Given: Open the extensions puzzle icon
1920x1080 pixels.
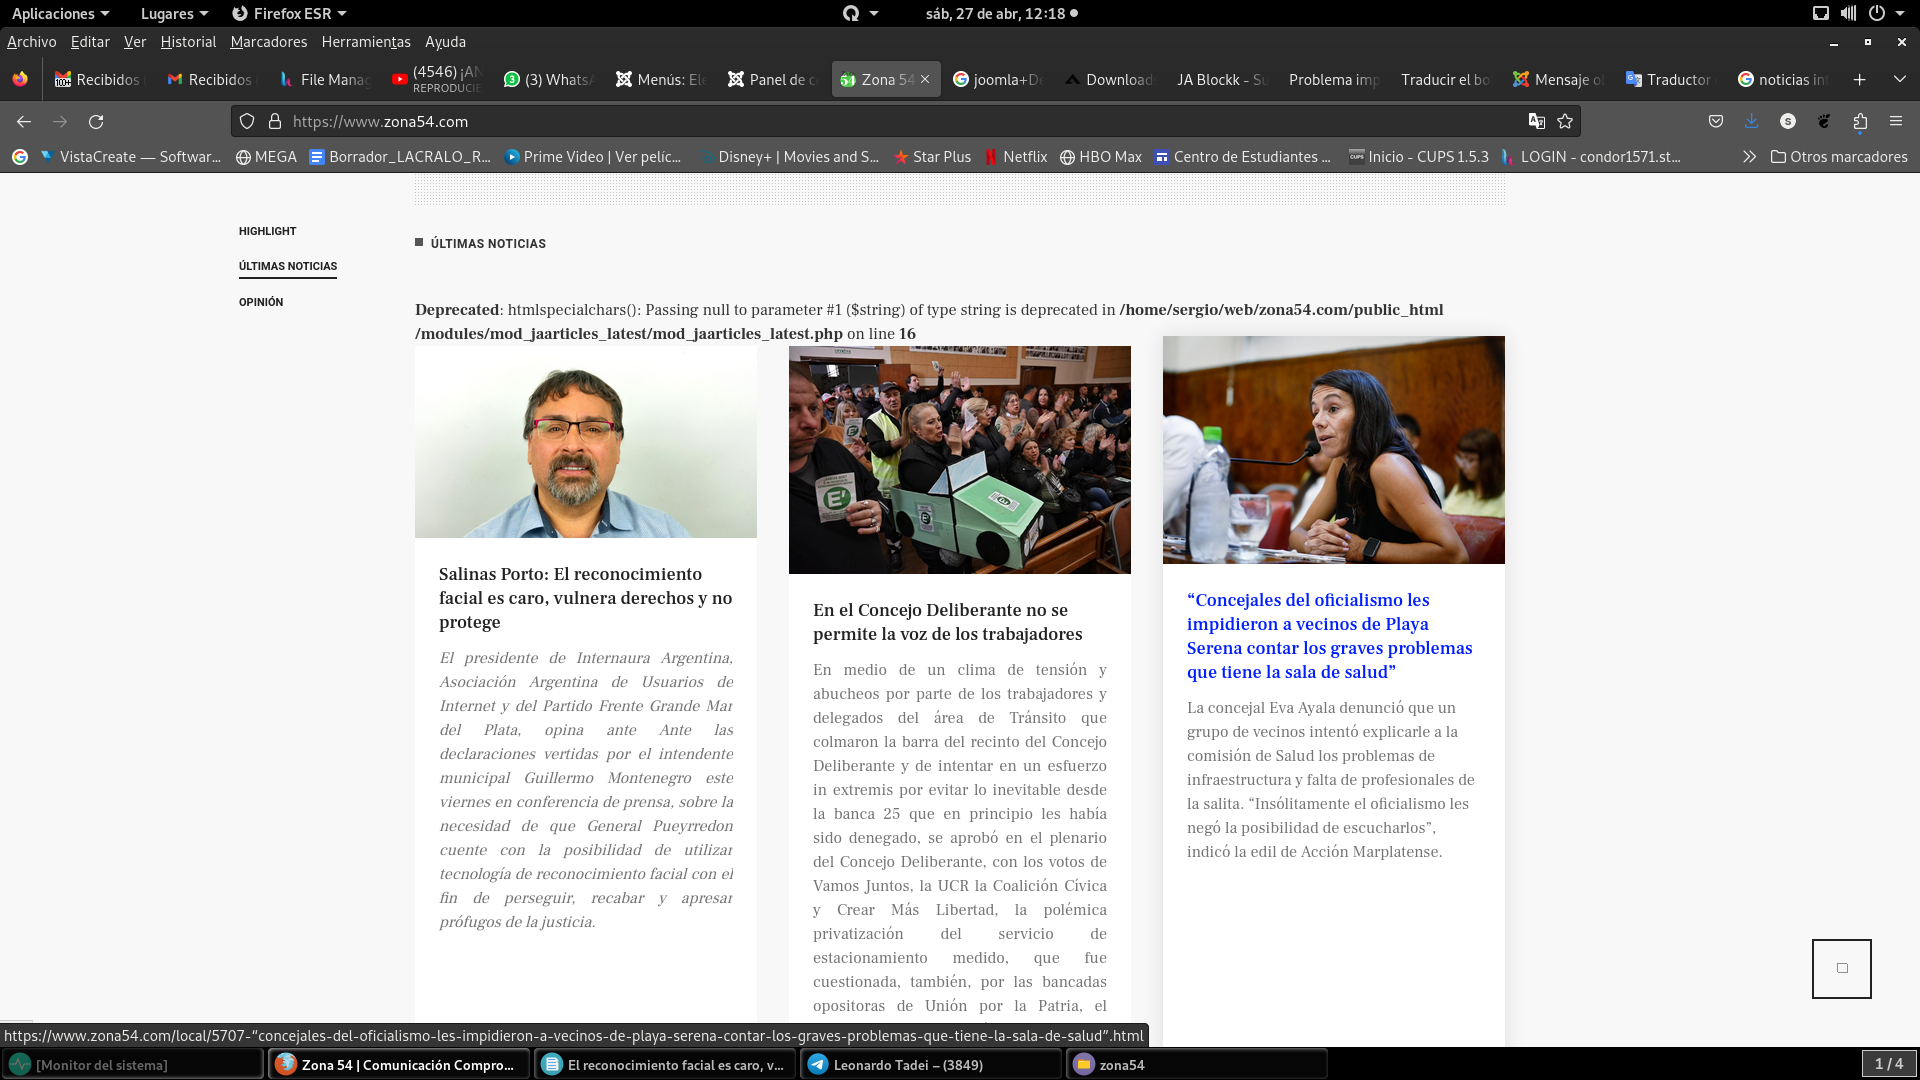Looking at the screenshot, I should [1860, 121].
